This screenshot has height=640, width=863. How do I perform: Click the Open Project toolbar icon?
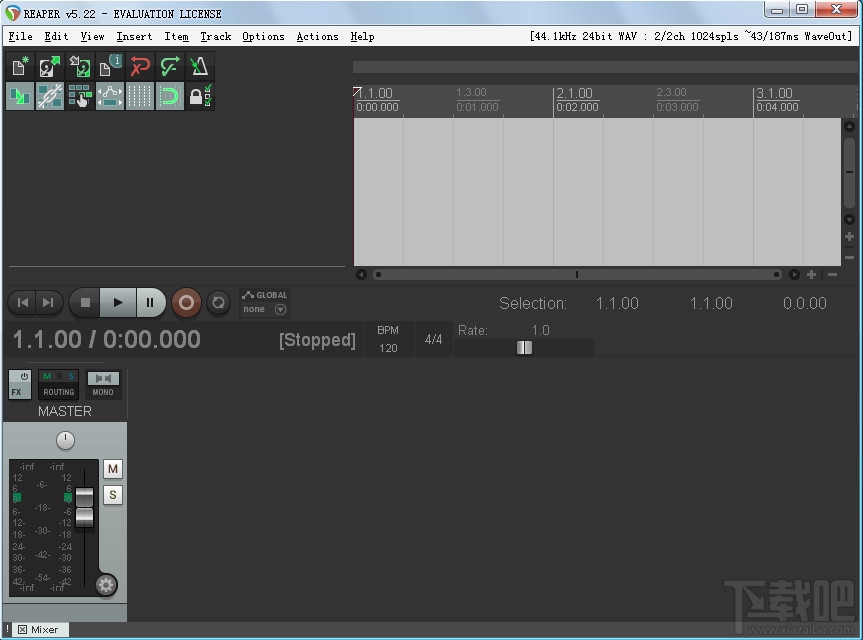[50, 67]
